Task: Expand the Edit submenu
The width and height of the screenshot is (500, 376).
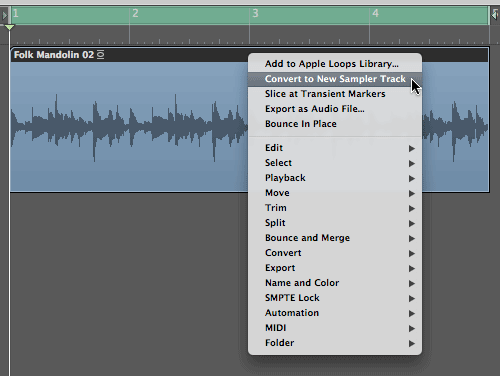Action: tap(335, 148)
